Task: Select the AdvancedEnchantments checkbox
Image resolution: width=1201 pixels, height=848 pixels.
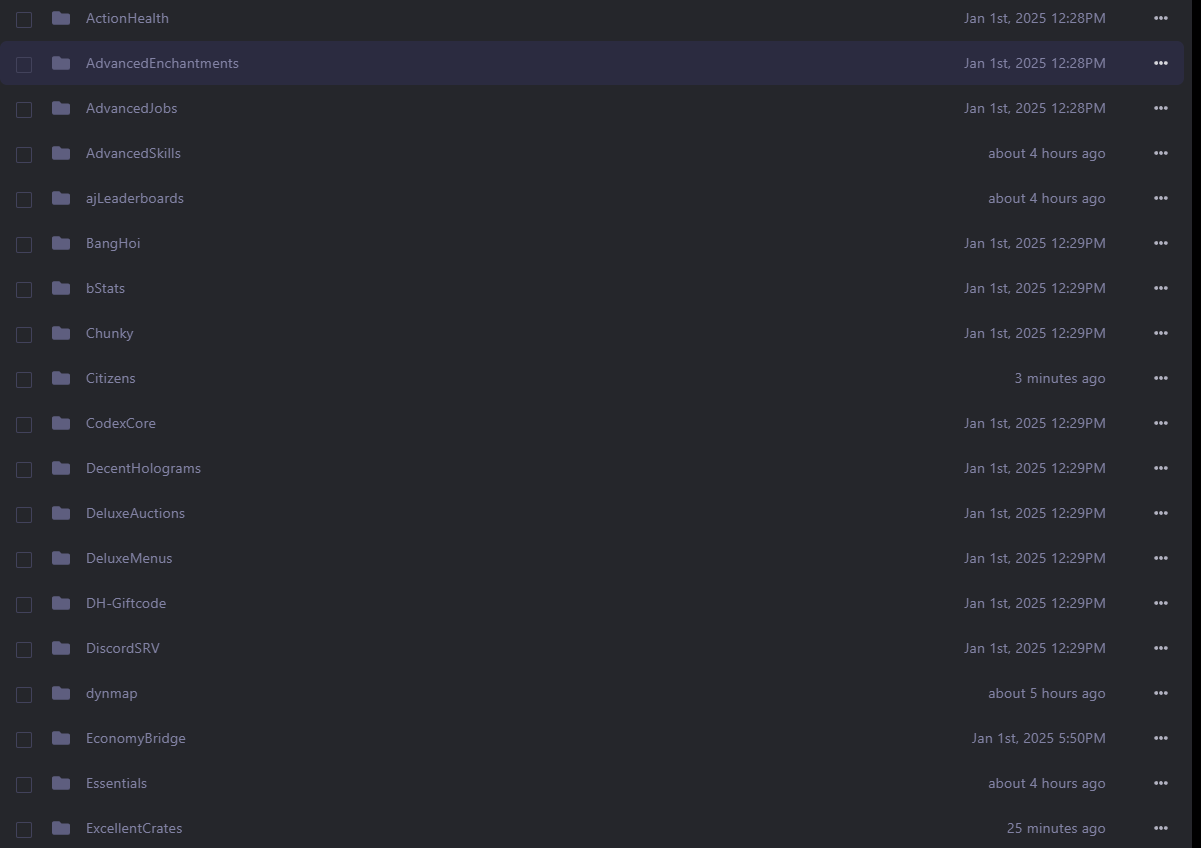Action: coord(24,64)
